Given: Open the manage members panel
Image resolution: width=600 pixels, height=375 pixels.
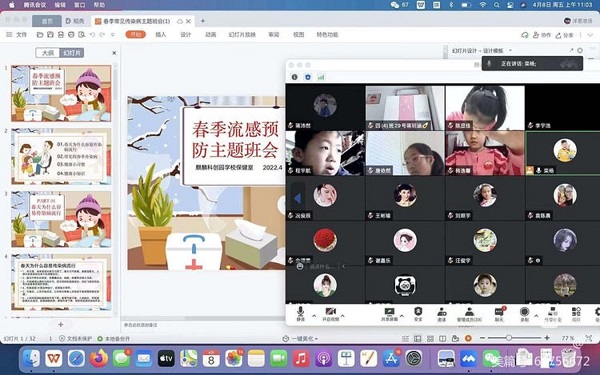Looking at the screenshot, I should 469,314.
